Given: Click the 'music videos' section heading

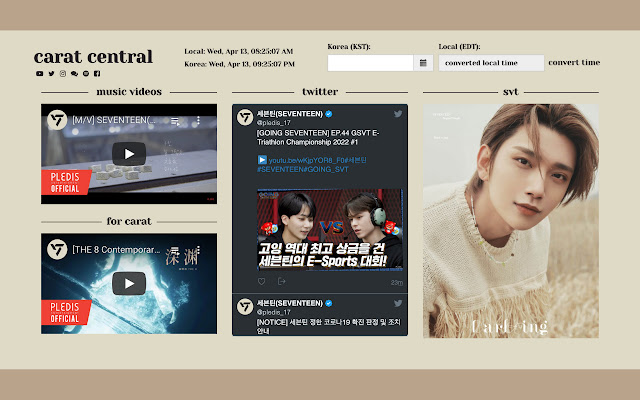Looking at the screenshot, I should pyautogui.click(x=129, y=92).
